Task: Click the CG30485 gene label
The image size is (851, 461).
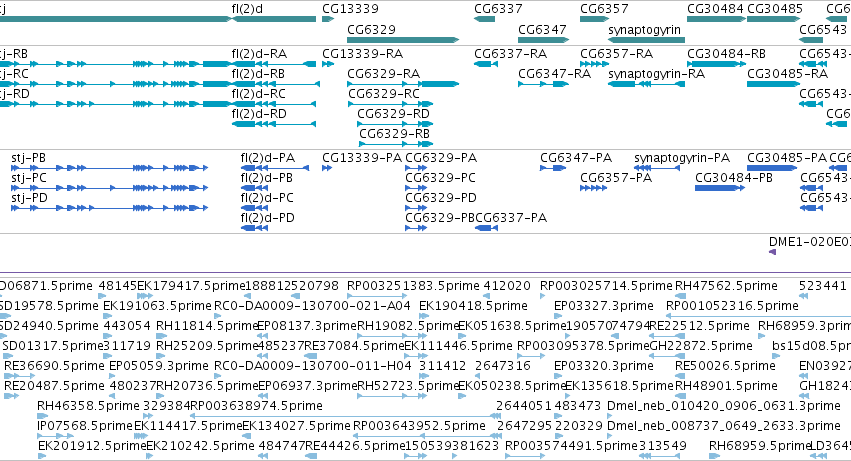Action: tap(775, 9)
